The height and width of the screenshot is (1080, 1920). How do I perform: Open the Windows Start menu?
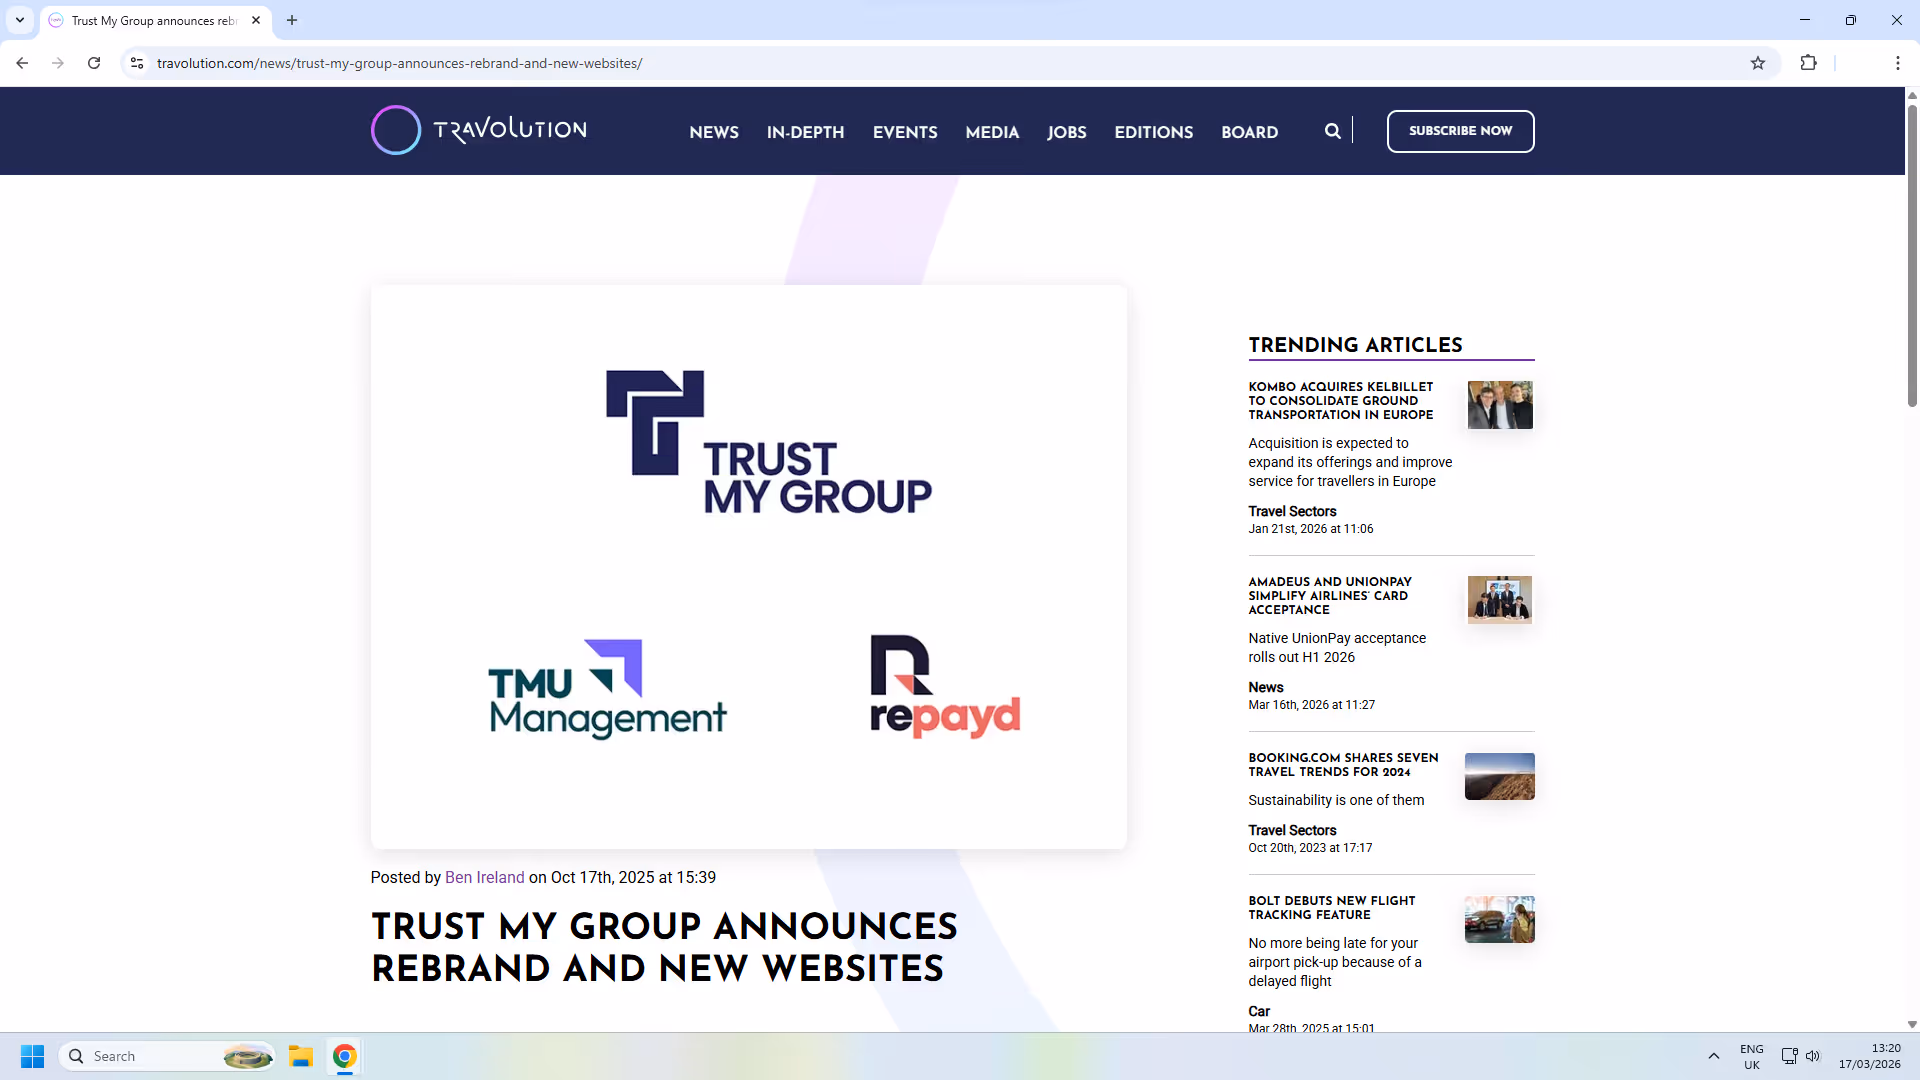pyautogui.click(x=31, y=1056)
